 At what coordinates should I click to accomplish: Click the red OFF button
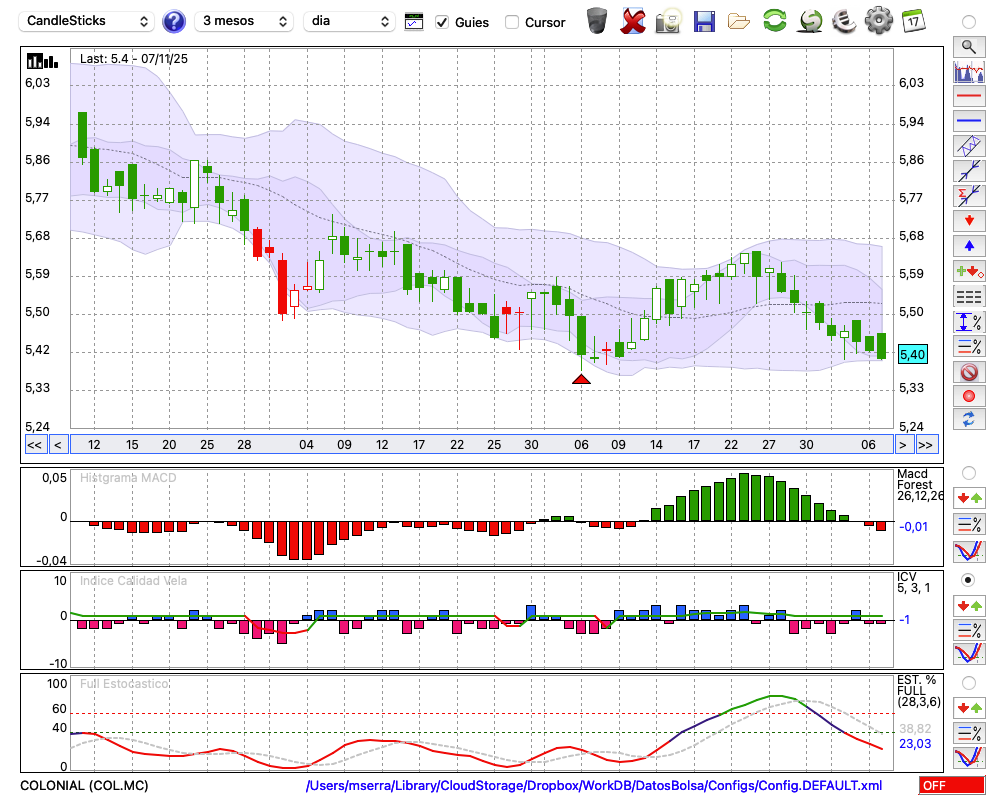(951, 786)
